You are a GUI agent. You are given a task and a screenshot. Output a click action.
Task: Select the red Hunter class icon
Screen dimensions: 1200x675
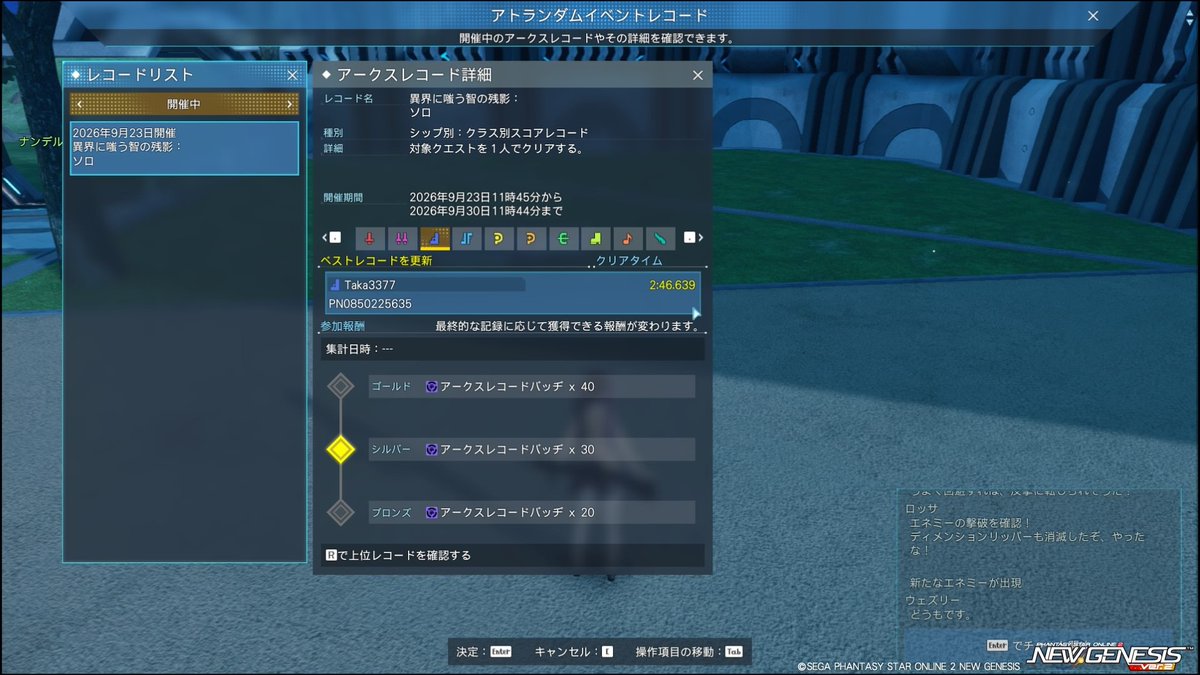pos(369,238)
